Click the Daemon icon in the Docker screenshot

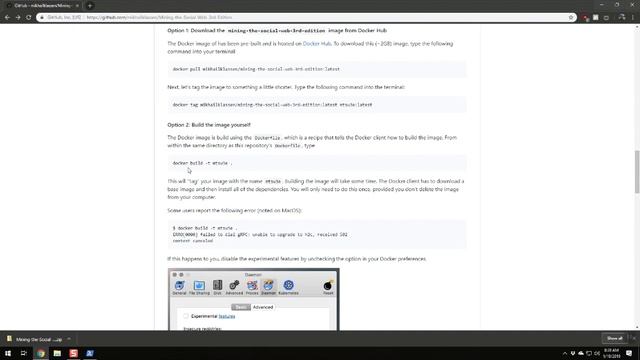tap(268, 287)
